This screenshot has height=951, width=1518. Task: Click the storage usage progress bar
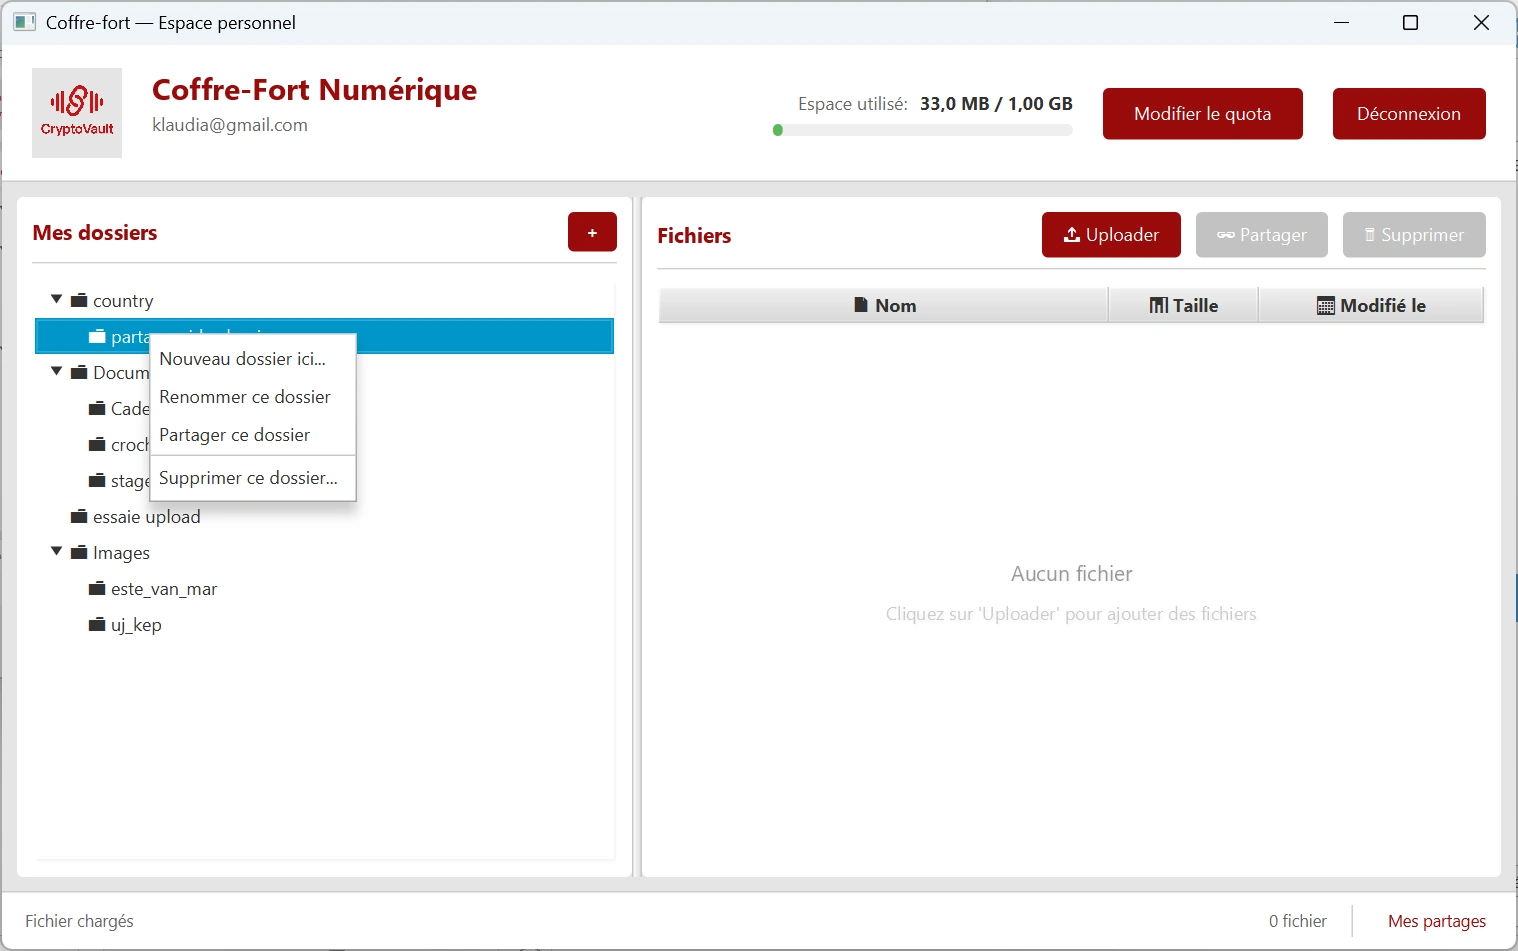click(922, 130)
